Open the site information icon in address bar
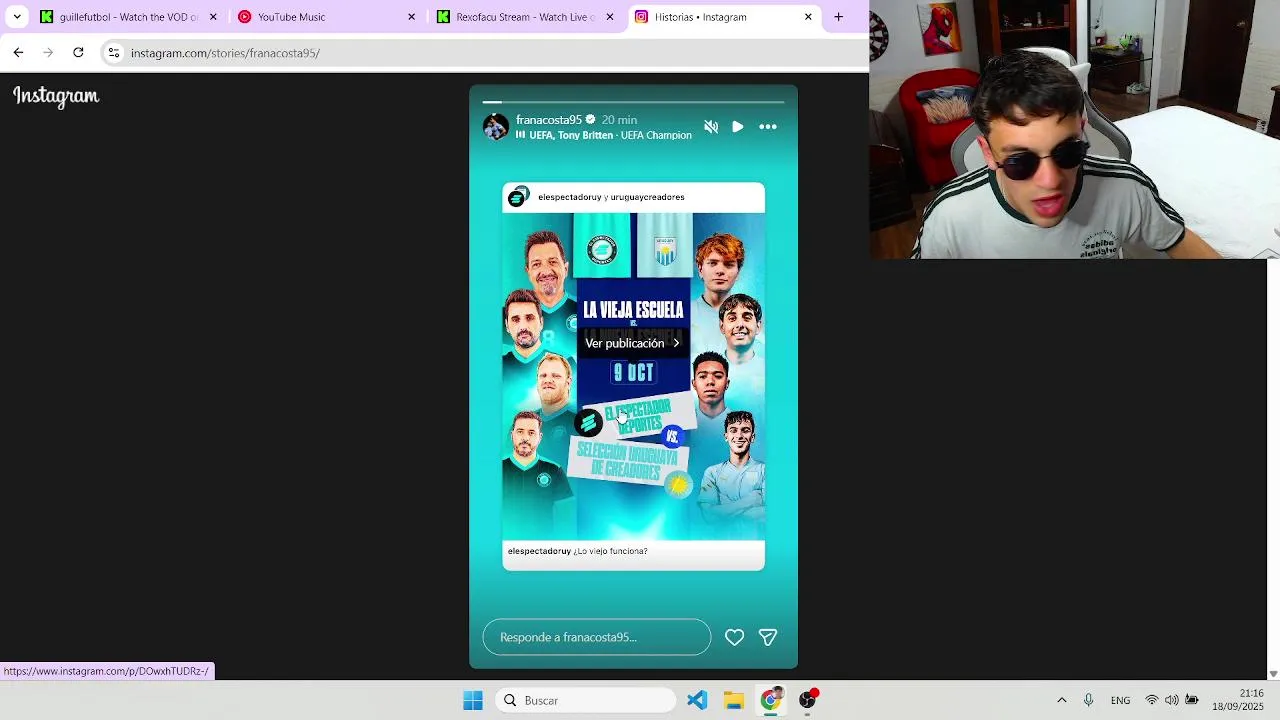Screen dimensions: 1280x720 click(x=114, y=53)
